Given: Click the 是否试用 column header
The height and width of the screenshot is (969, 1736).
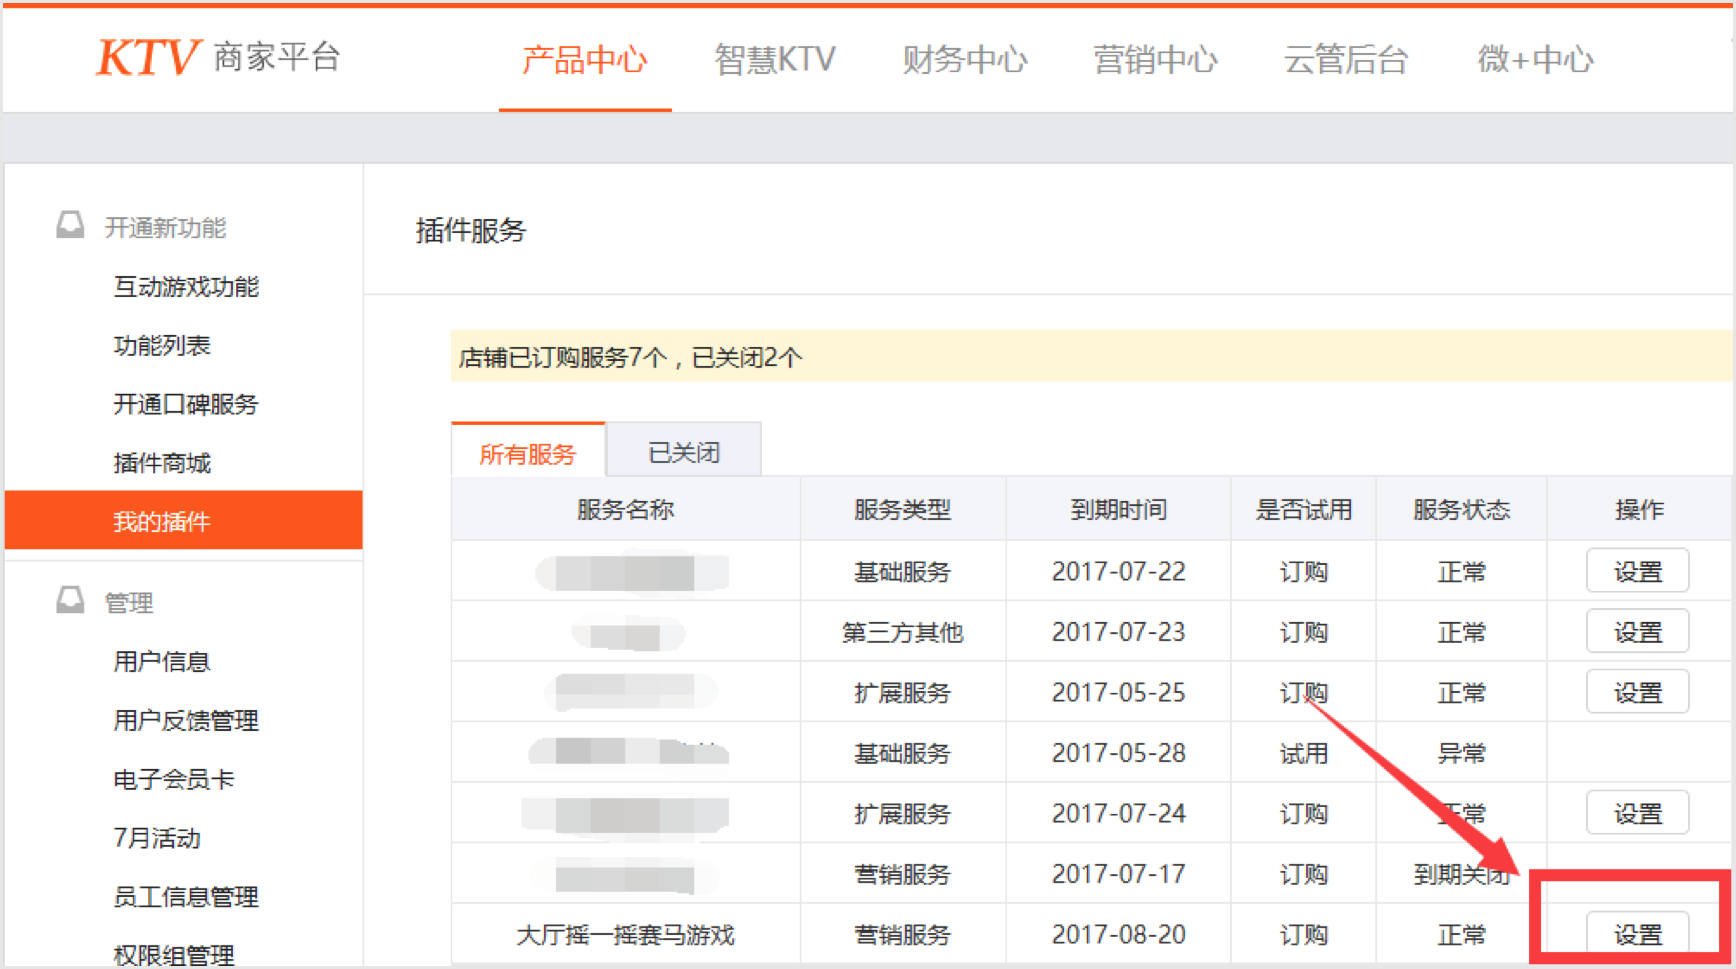Looking at the screenshot, I should pos(1304,510).
